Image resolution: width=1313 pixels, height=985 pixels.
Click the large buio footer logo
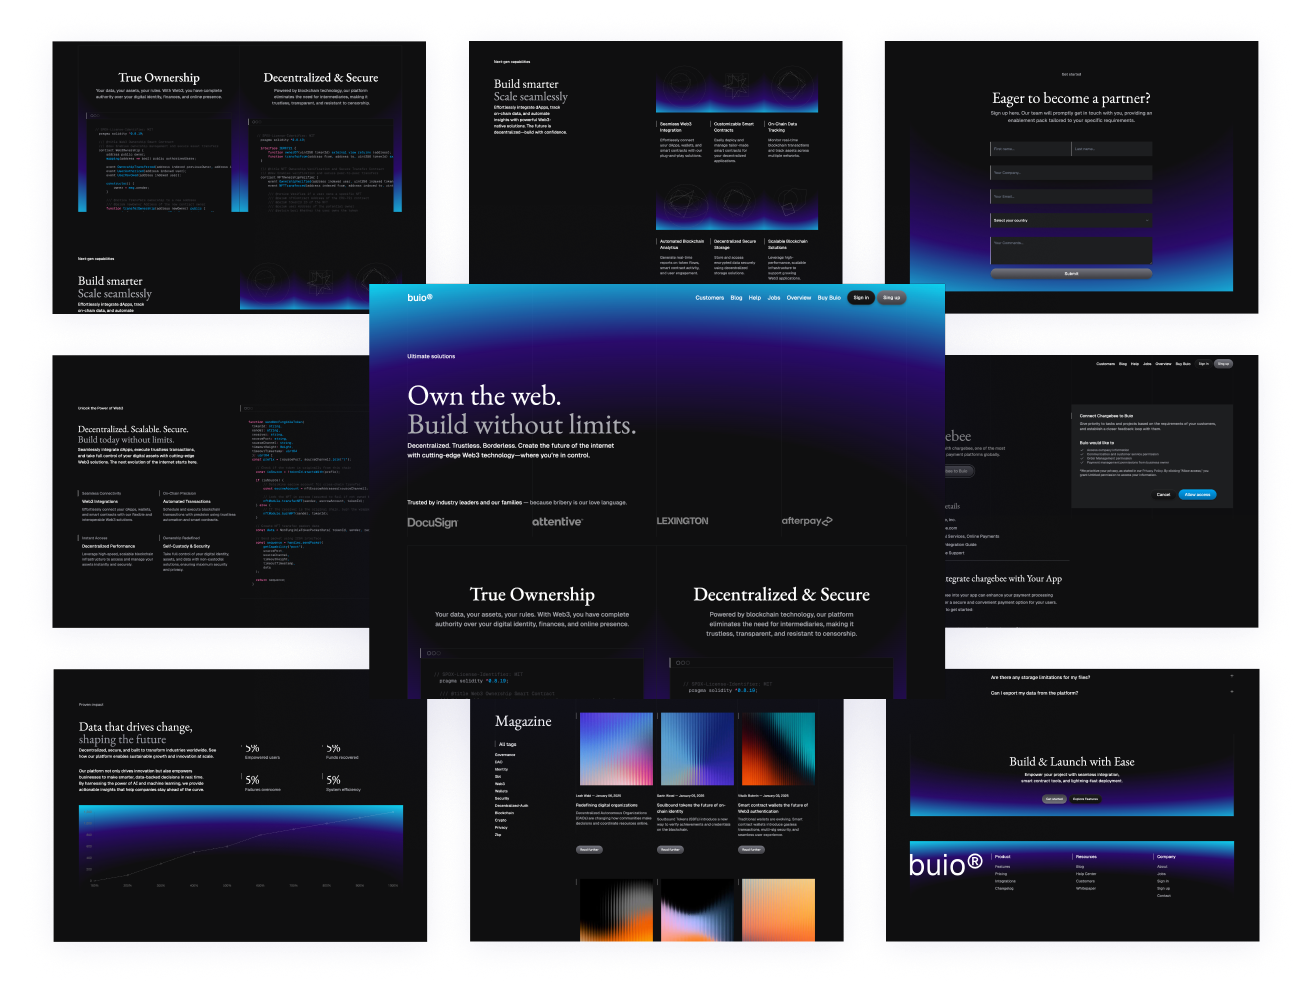(x=946, y=865)
